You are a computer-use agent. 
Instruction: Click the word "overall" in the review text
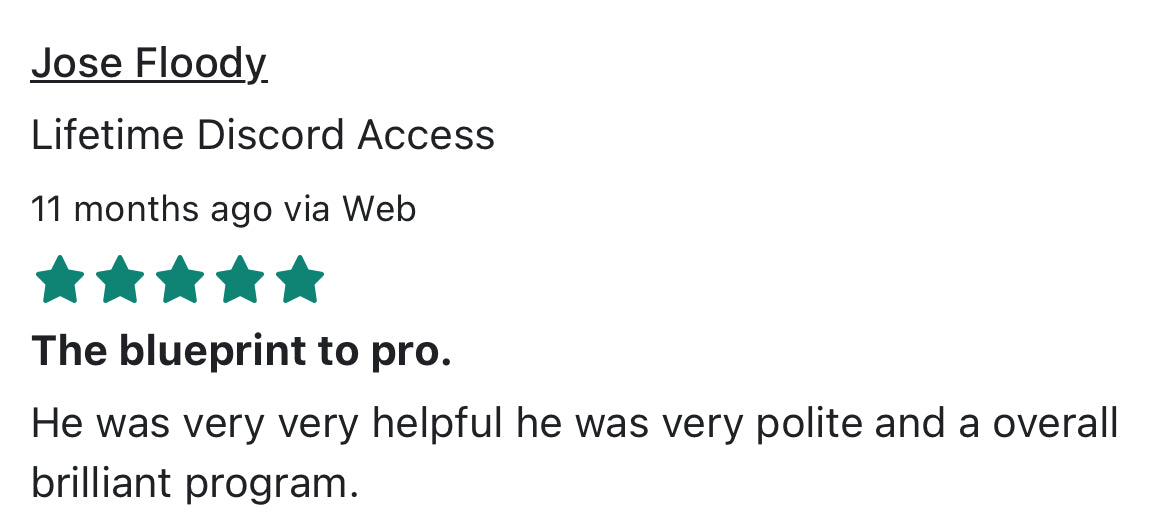point(1055,424)
